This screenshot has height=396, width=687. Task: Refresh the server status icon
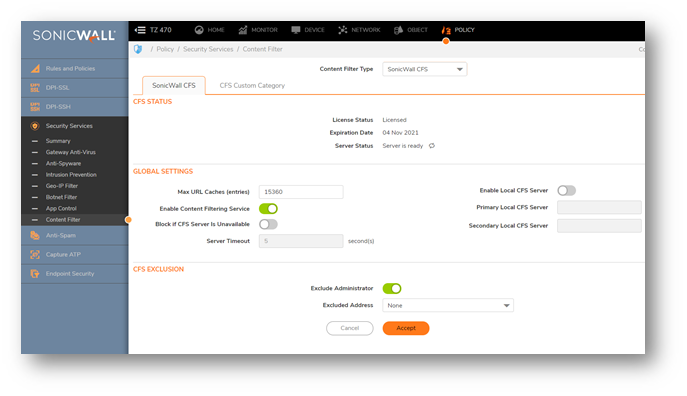432,146
